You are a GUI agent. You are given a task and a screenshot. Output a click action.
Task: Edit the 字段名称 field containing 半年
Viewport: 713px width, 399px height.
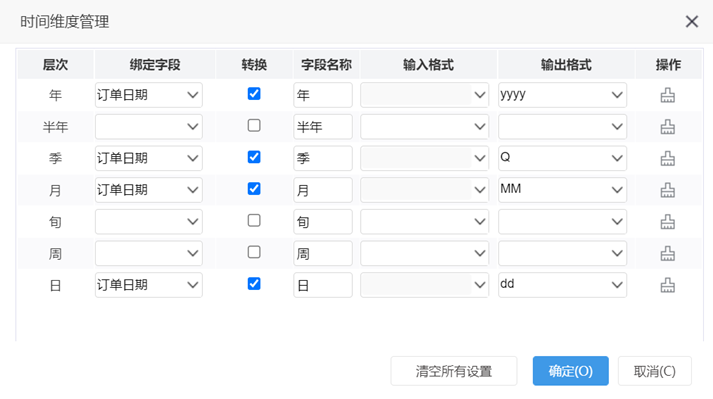[x=323, y=127]
